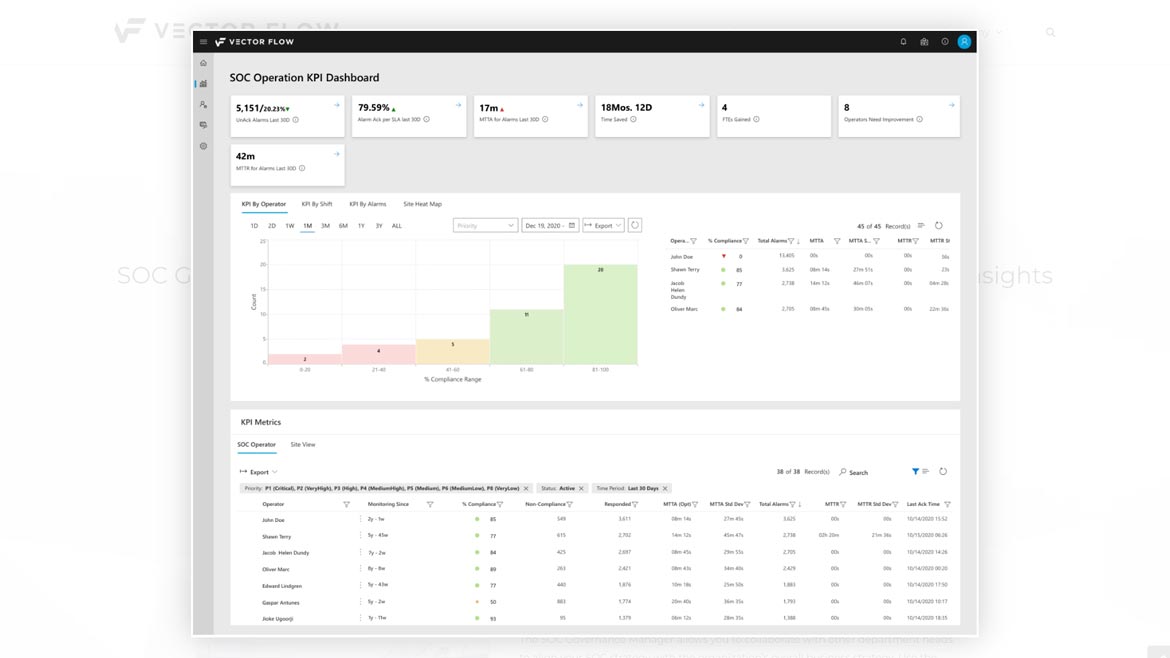
Task: Click the blue filter funnel icon in KPI Metrics
Action: click(915, 472)
